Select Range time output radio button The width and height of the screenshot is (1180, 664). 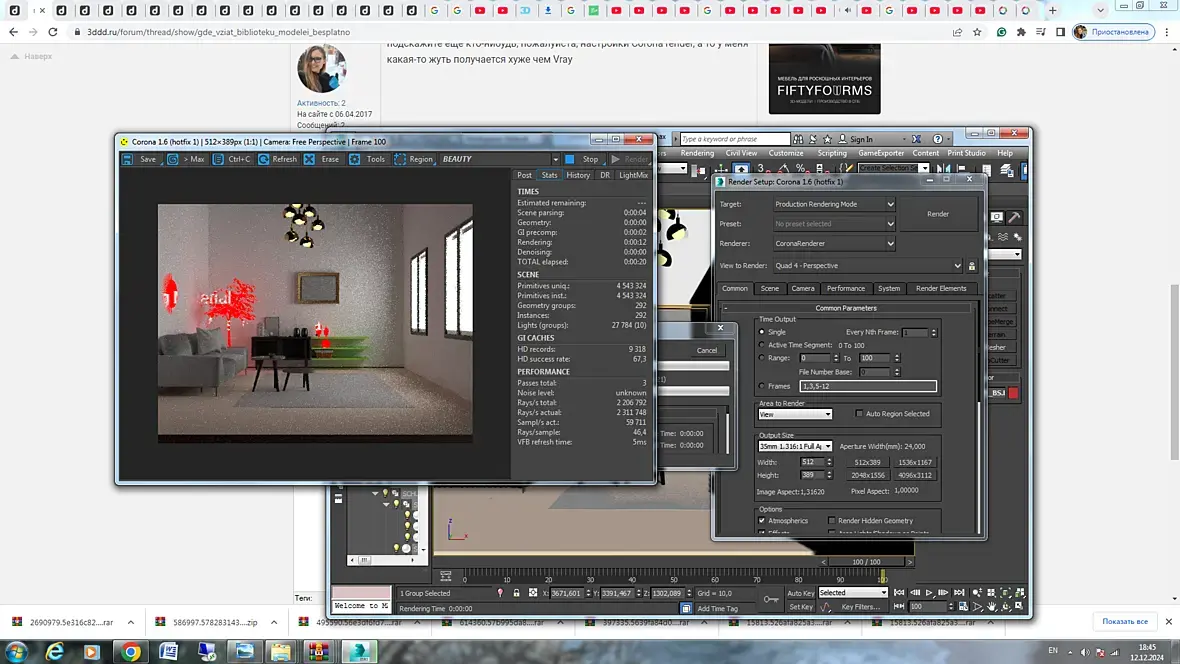click(762, 358)
